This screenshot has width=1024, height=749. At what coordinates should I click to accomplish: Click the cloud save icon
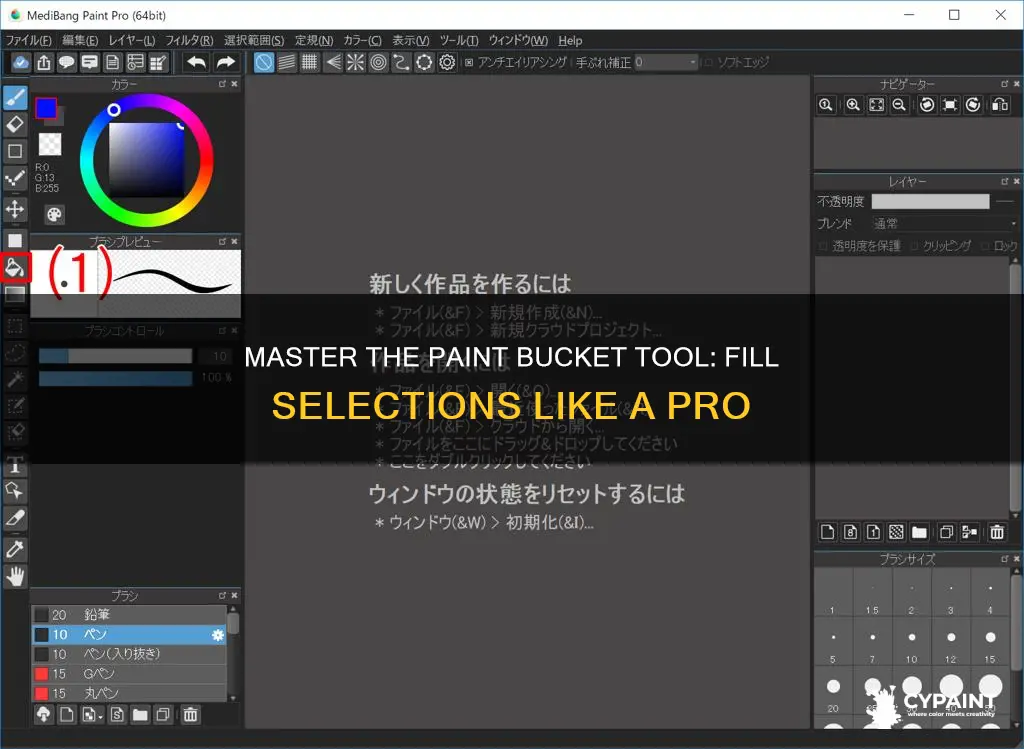pos(21,63)
